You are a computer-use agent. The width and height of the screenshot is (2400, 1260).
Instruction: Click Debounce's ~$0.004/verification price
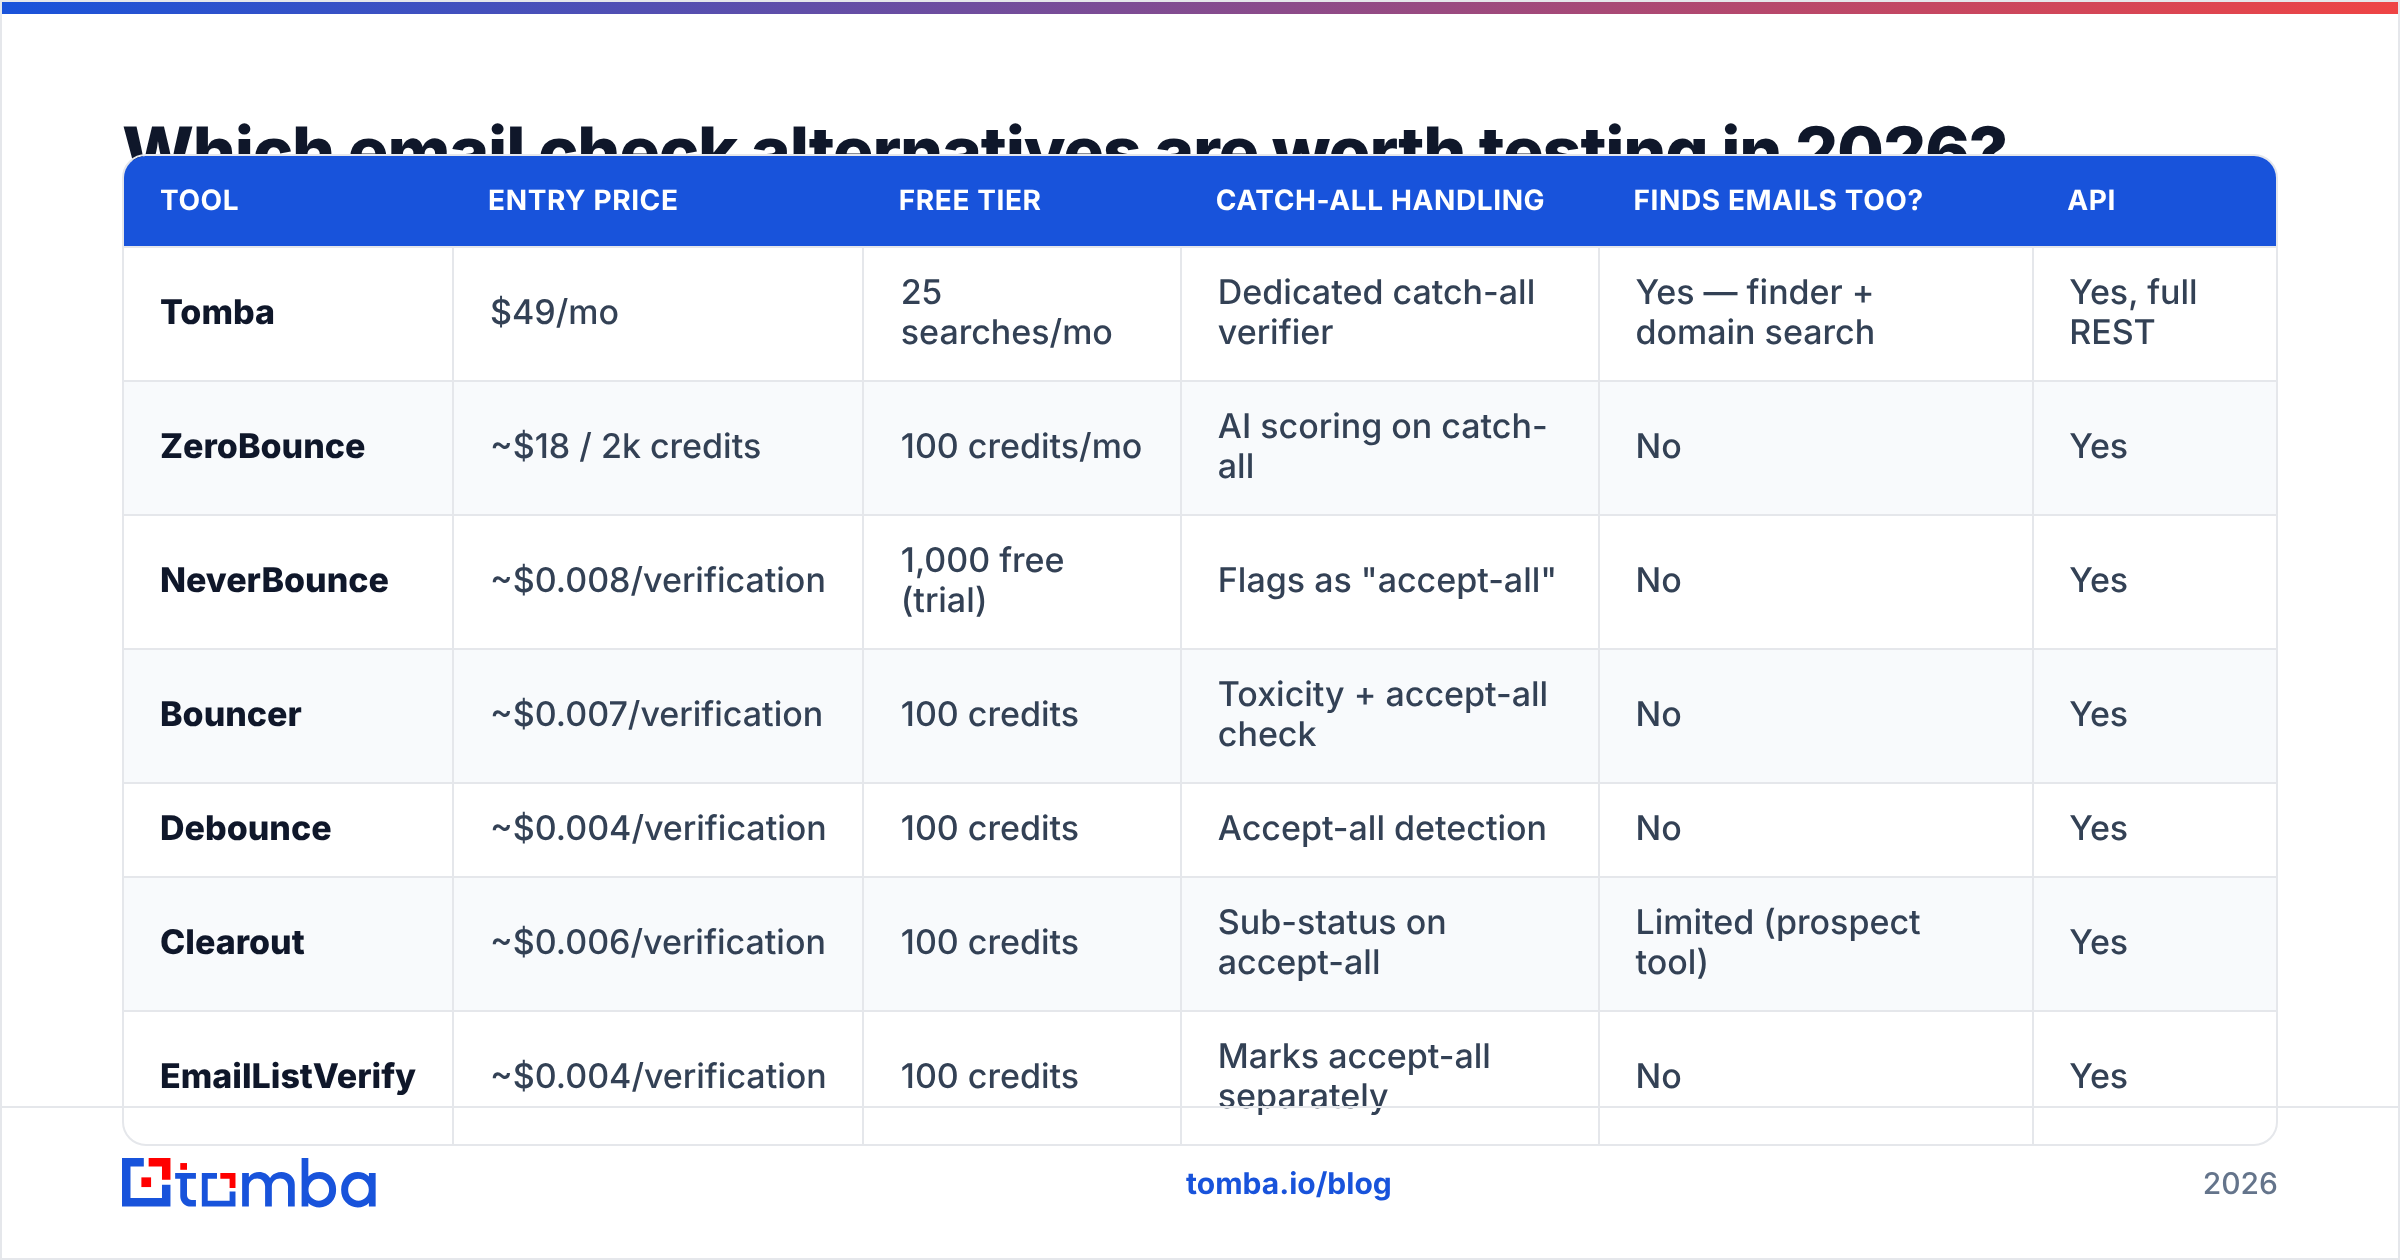click(x=657, y=828)
